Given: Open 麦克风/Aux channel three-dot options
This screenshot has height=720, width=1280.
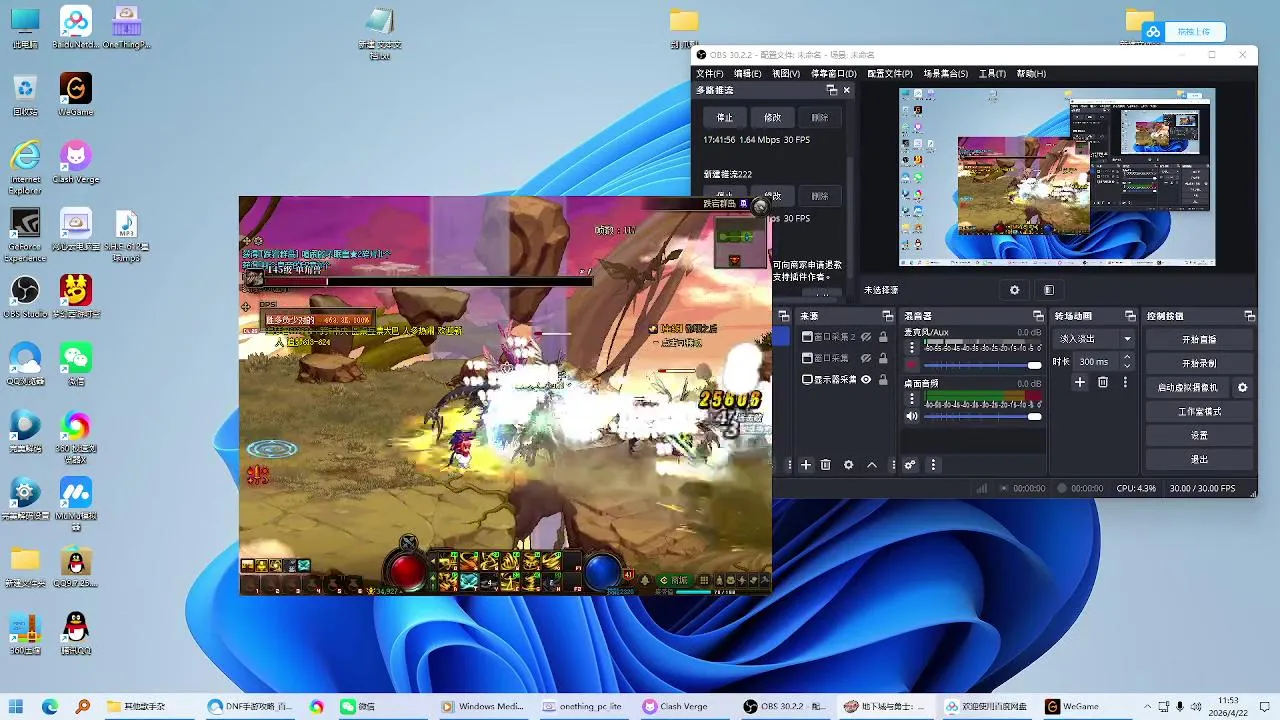Looking at the screenshot, I should pyautogui.click(x=911, y=348).
